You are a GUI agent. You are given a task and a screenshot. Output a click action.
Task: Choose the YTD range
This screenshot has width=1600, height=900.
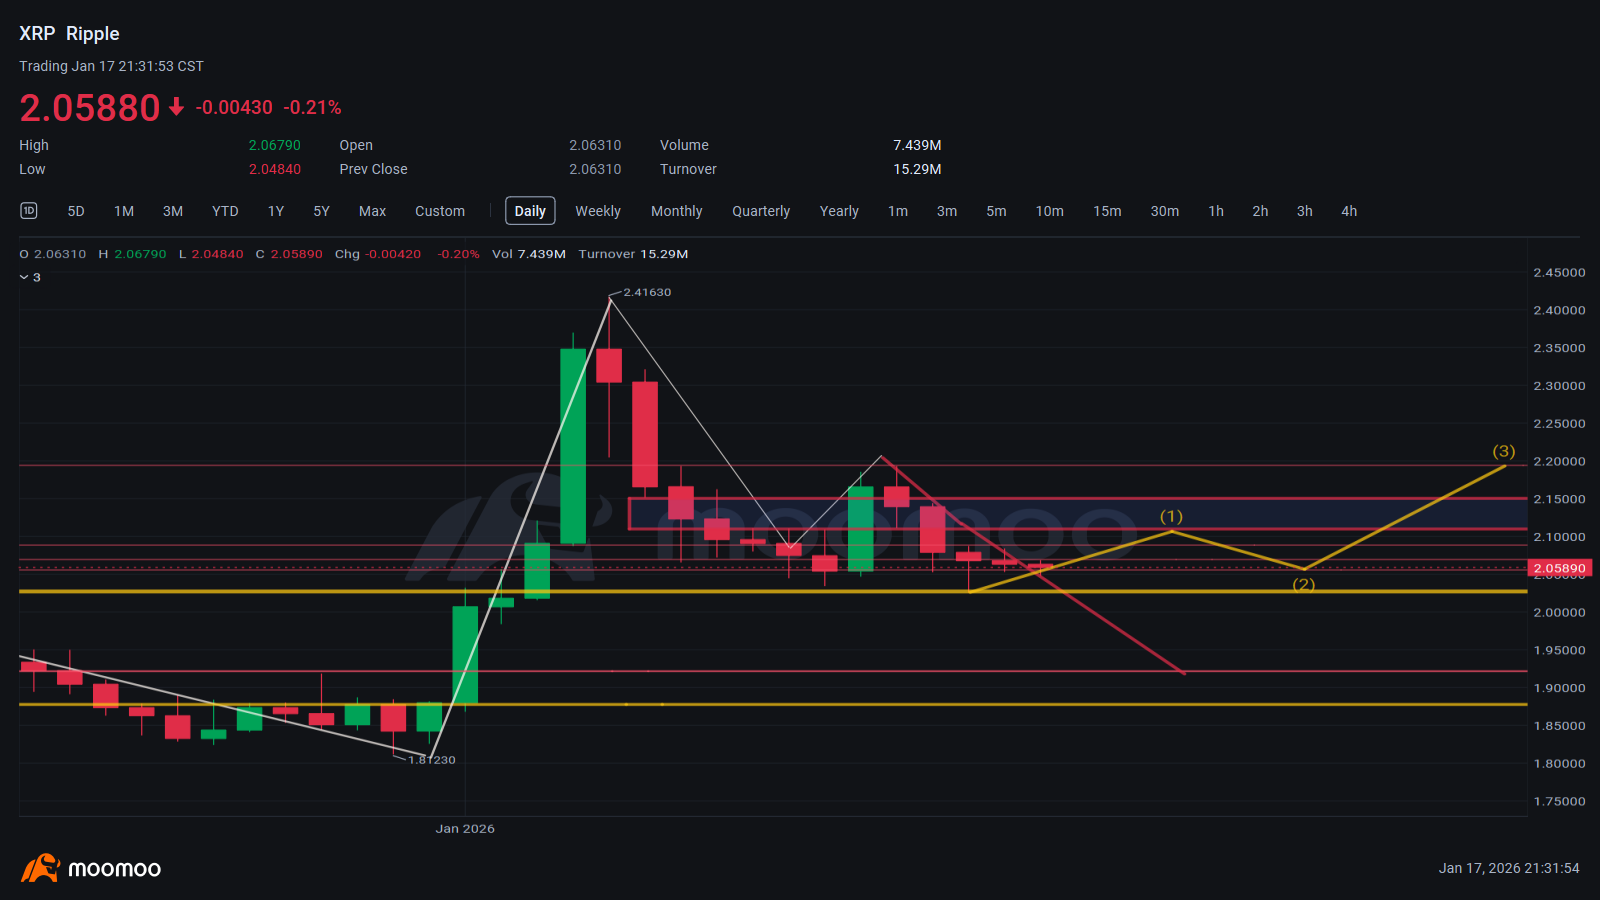pos(225,211)
